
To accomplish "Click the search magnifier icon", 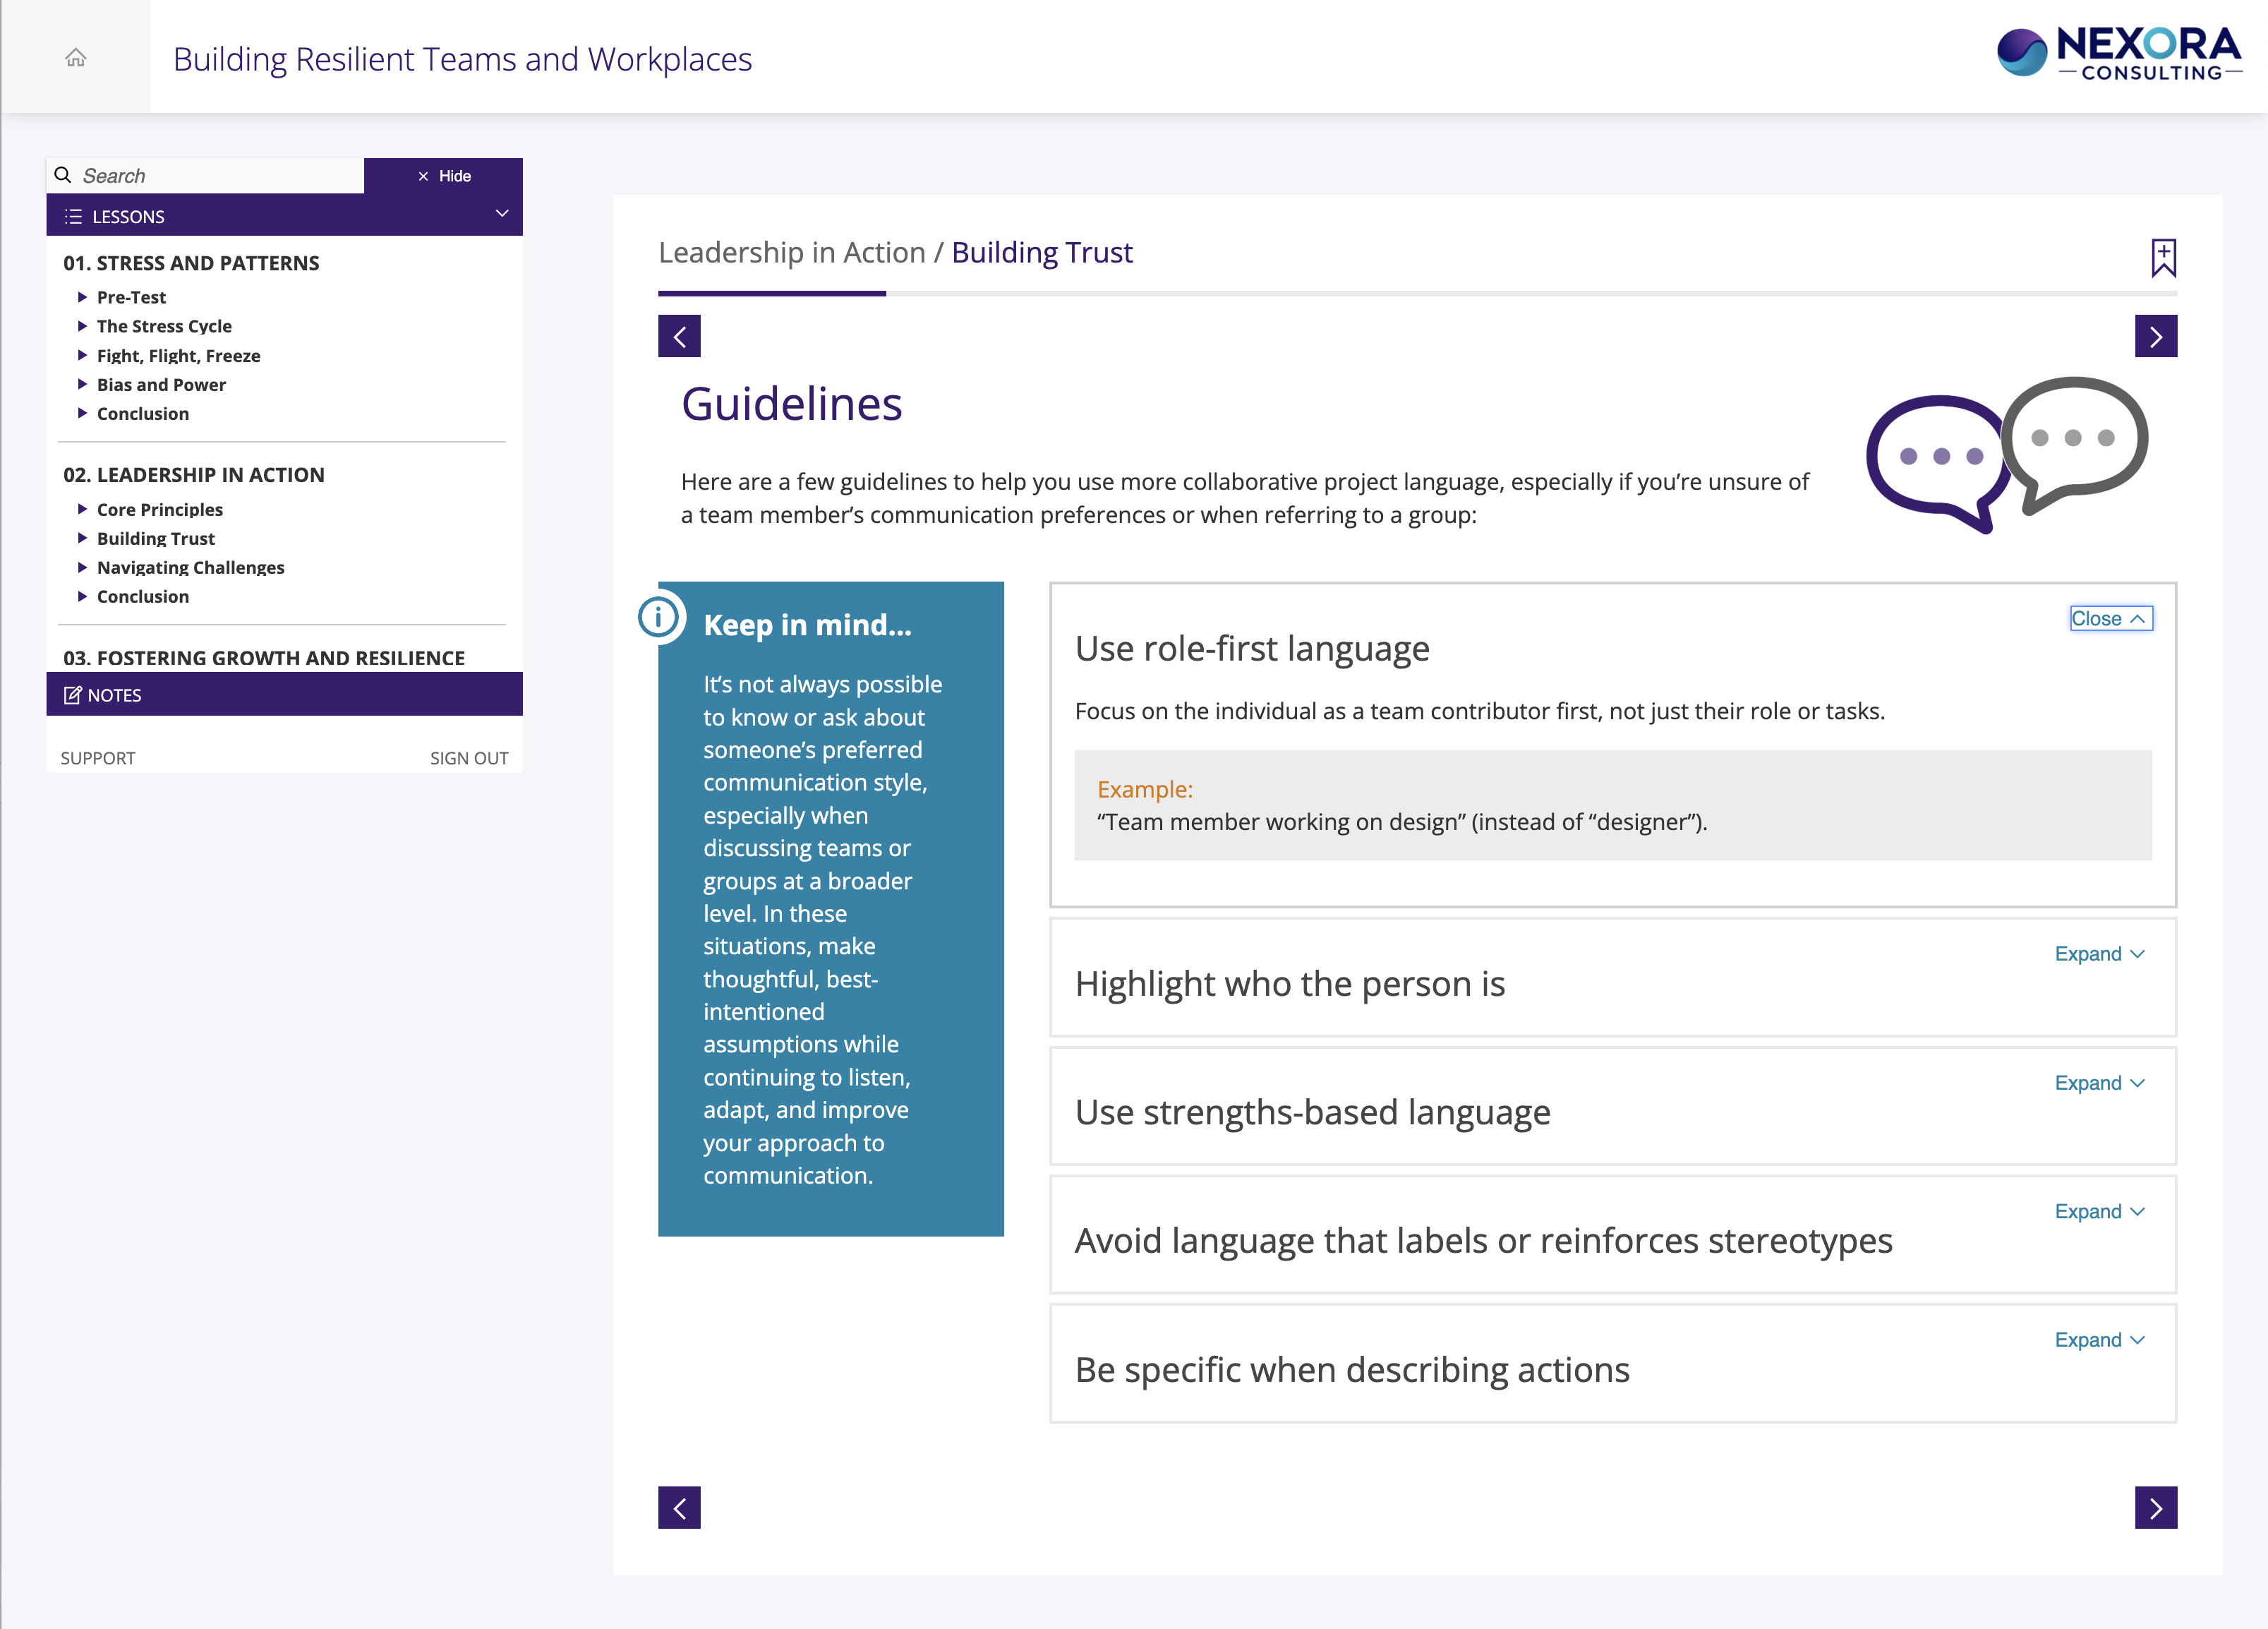I will 63,175.
